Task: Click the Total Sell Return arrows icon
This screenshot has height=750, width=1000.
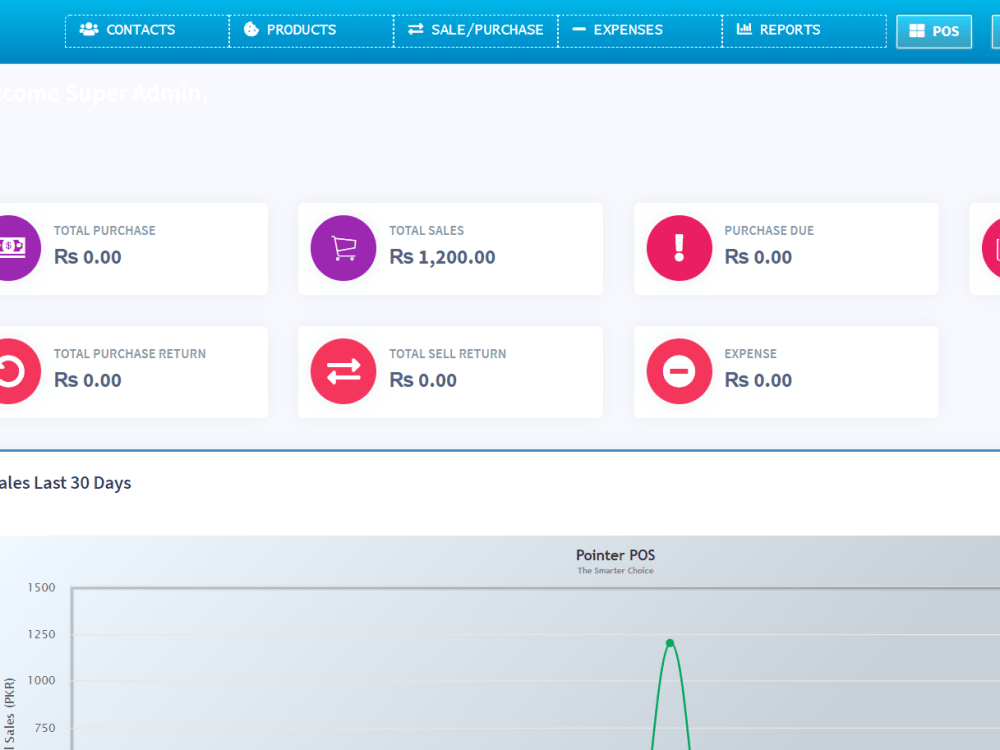Action: (x=343, y=371)
